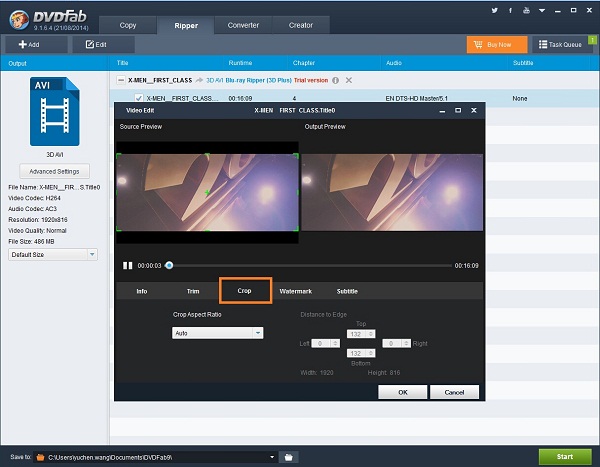Switch to the Ripper tab
The width and height of the screenshot is (600, 467).
coord(186,26)
